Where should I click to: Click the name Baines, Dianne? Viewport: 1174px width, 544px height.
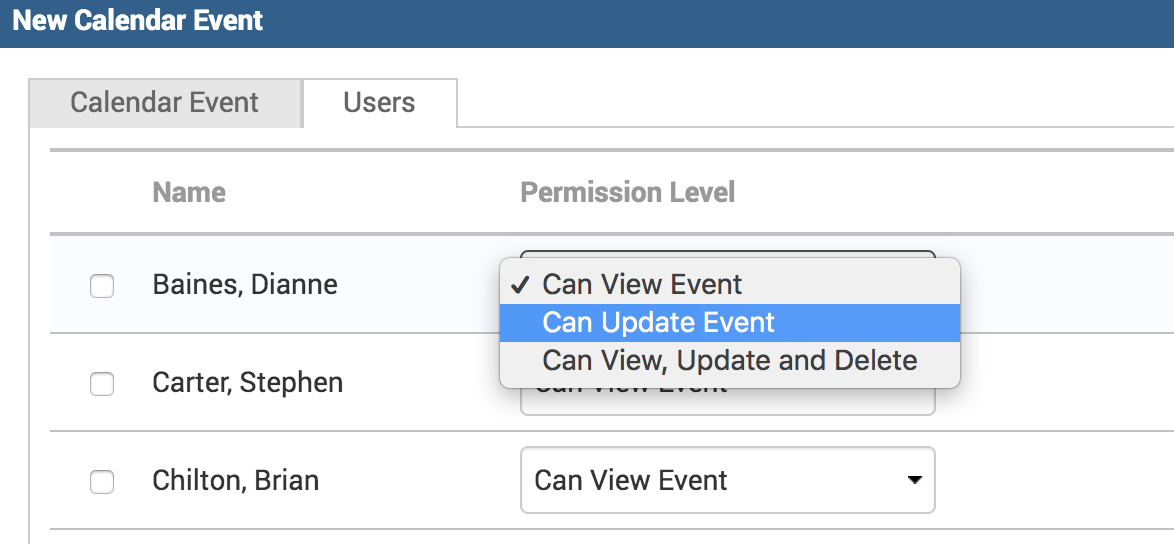[x=245, y=285]
